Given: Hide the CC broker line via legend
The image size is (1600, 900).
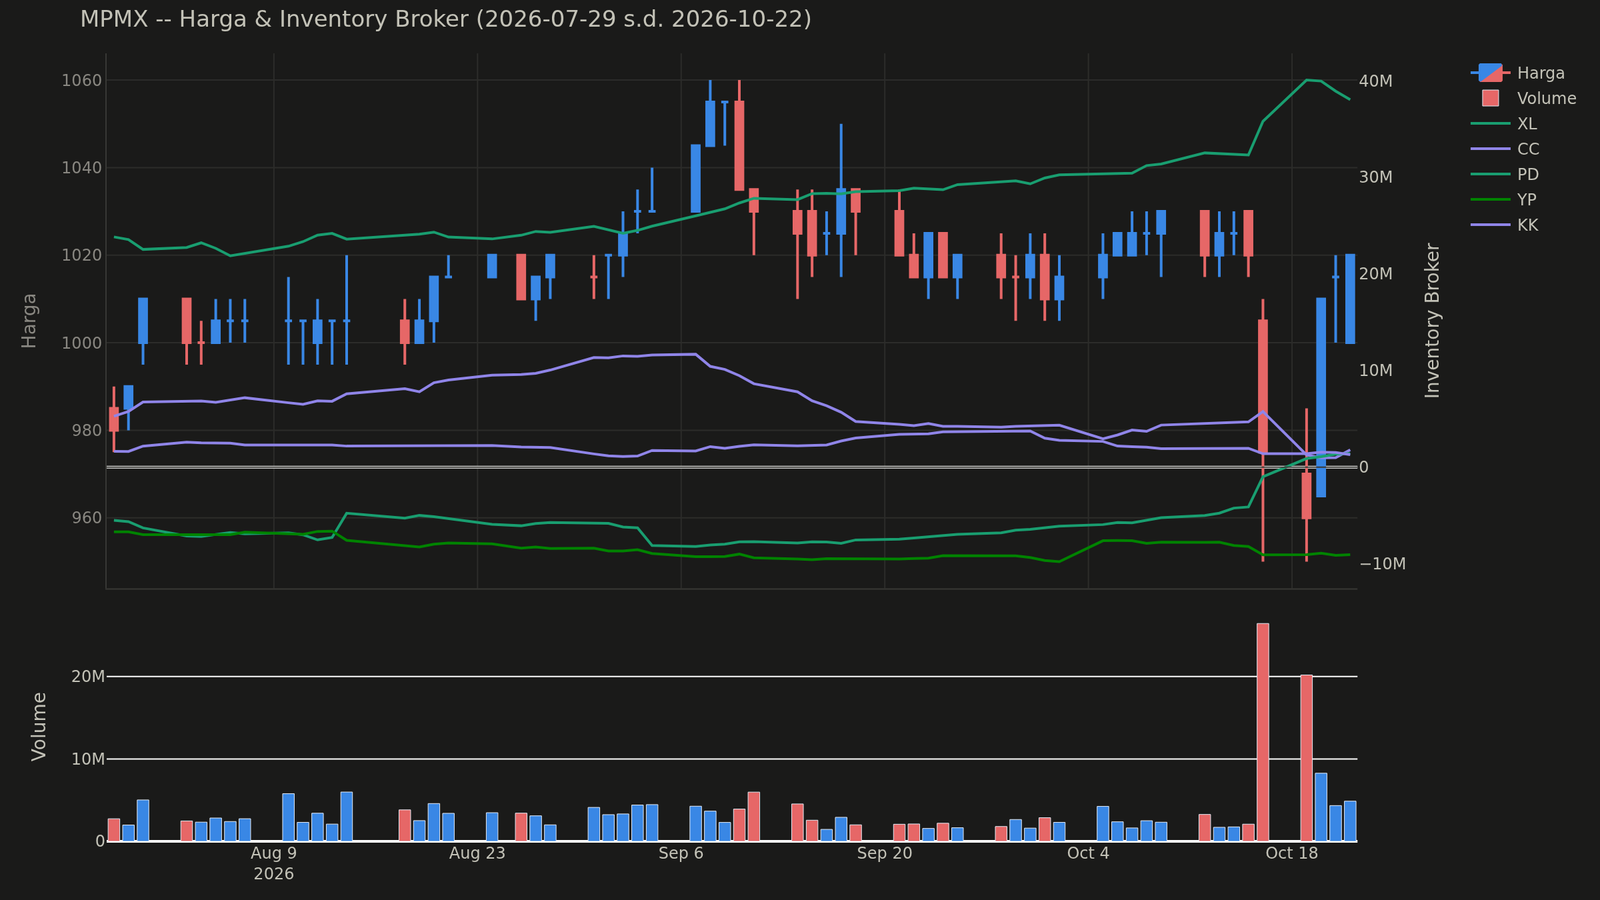Looking at the screenshot, I should click(x=1505, y=149).
